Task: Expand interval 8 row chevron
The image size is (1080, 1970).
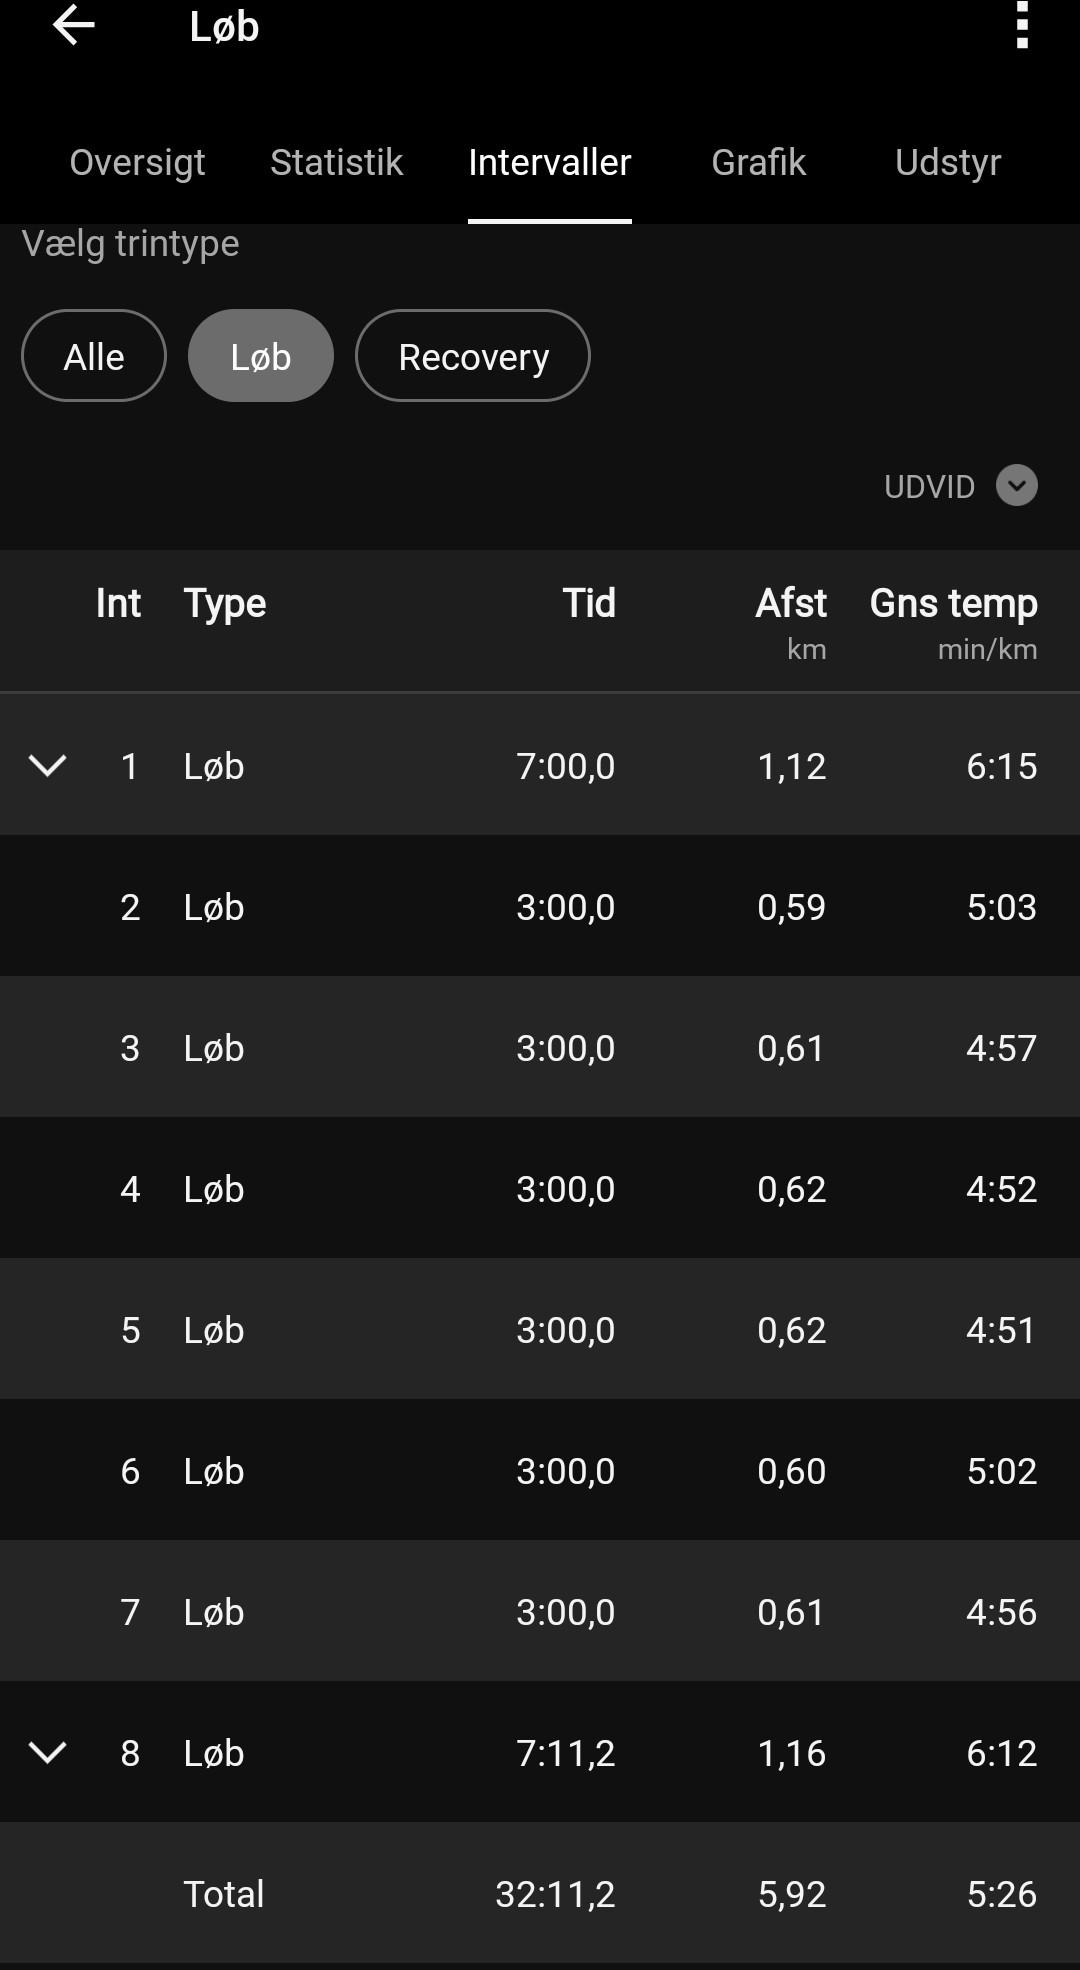Action: pos(47,1752)
